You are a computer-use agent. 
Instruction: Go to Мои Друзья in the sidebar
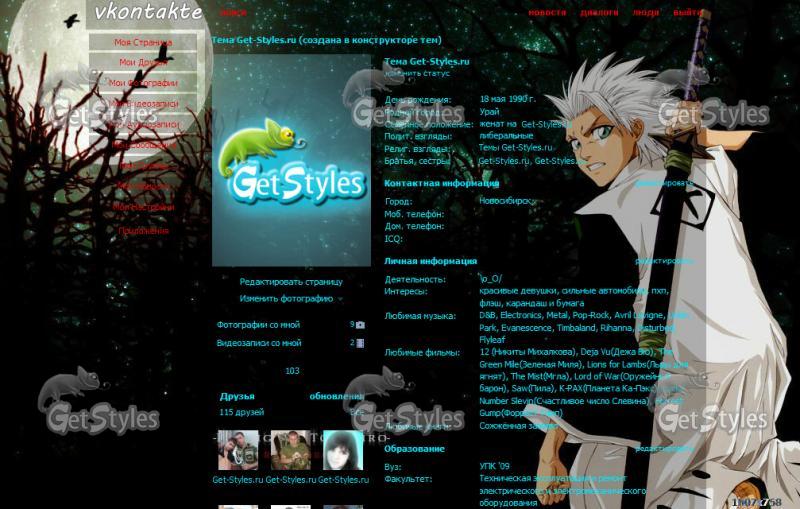click(x=143, y=62)
